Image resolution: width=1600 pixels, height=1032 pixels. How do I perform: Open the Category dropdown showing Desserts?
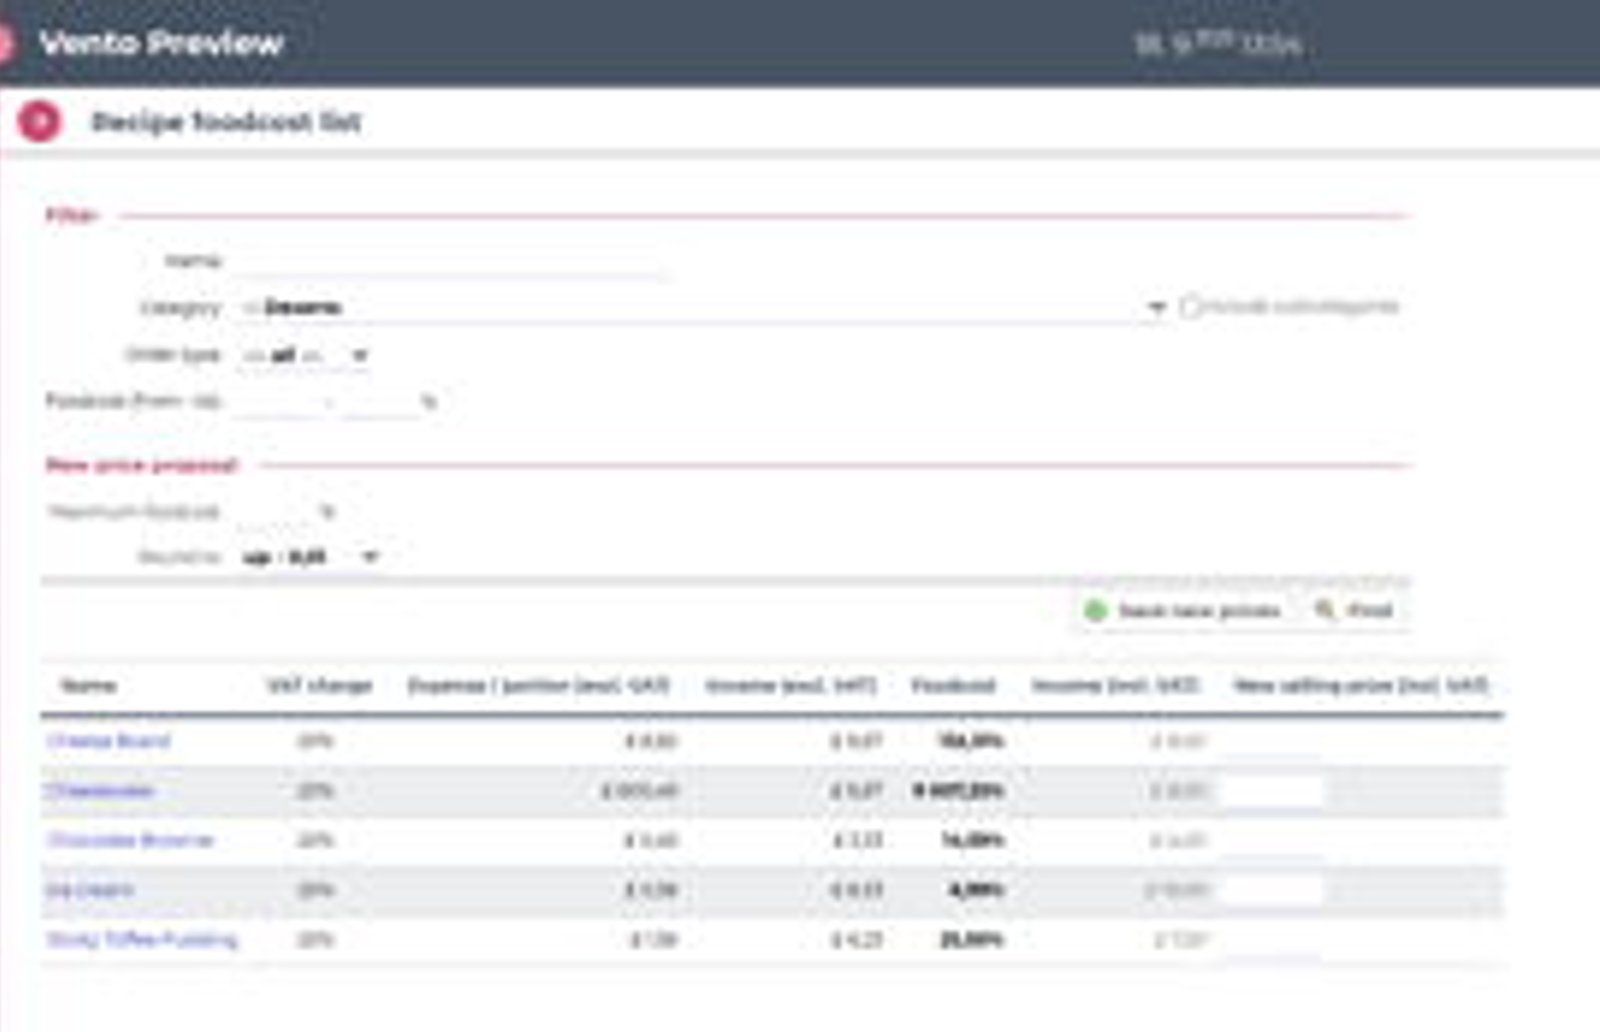[x=704, y=308]
